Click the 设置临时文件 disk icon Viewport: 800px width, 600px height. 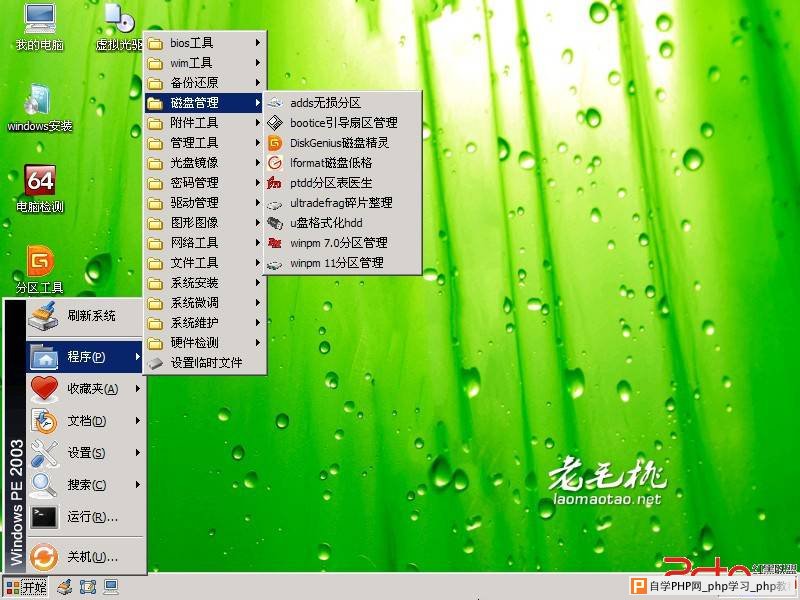pyautogui.click(x=155, y=363)
